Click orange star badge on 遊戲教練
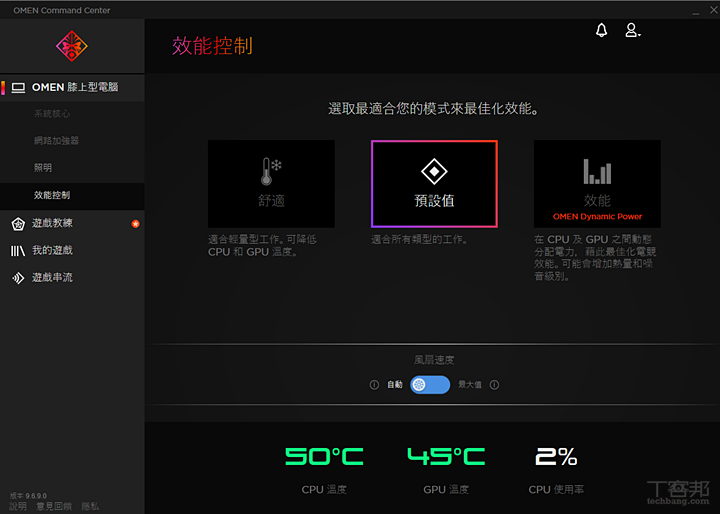720x514 pixels. click(135, 224)
